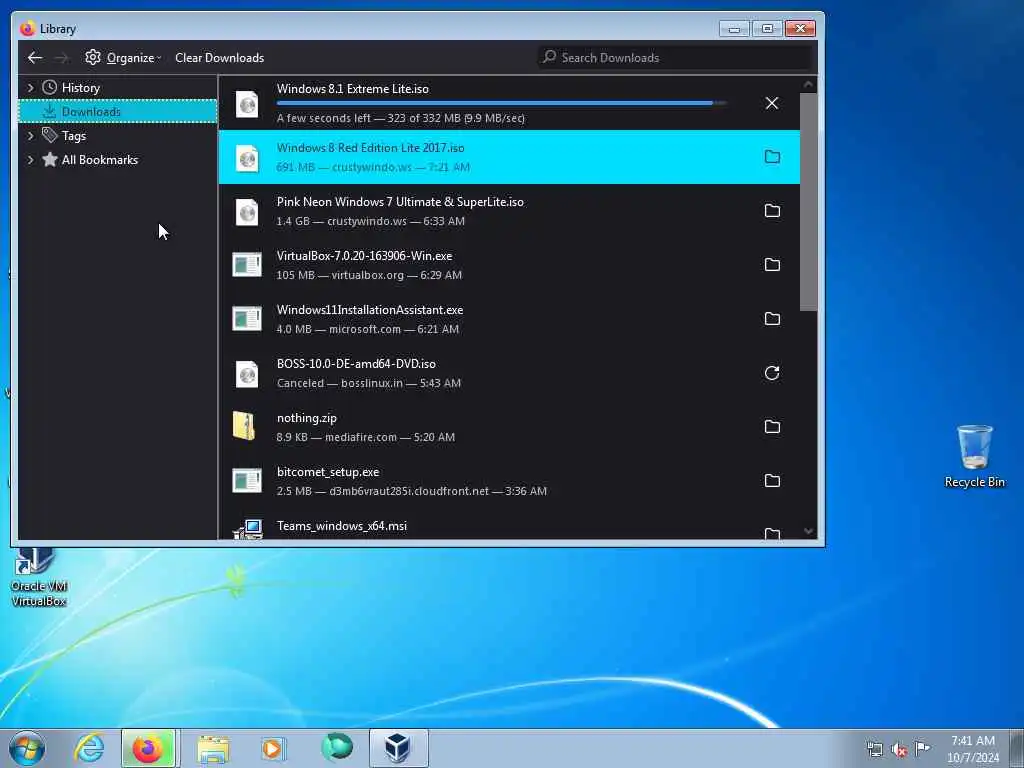Viewport: 1024px width, 768px height.
Task: Select the History entry in sidebar
Action: (x=80, y=88)
